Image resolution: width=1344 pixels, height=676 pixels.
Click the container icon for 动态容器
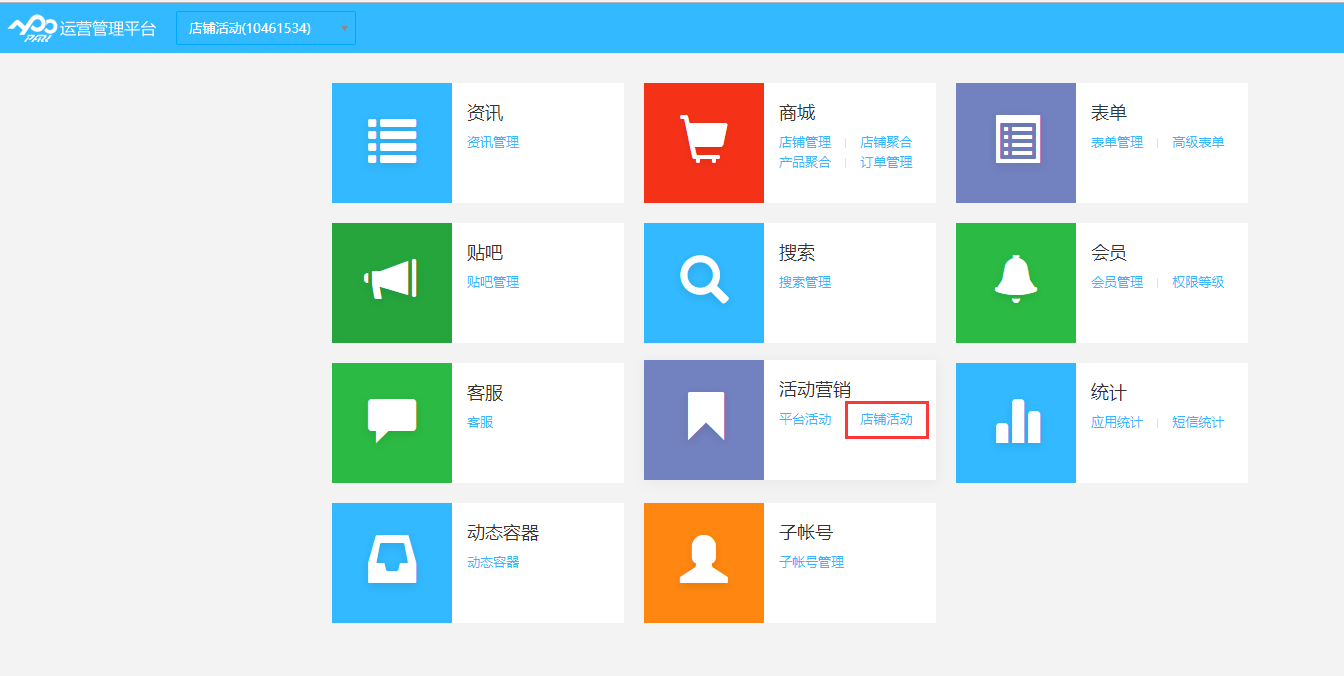pos(391,562)
